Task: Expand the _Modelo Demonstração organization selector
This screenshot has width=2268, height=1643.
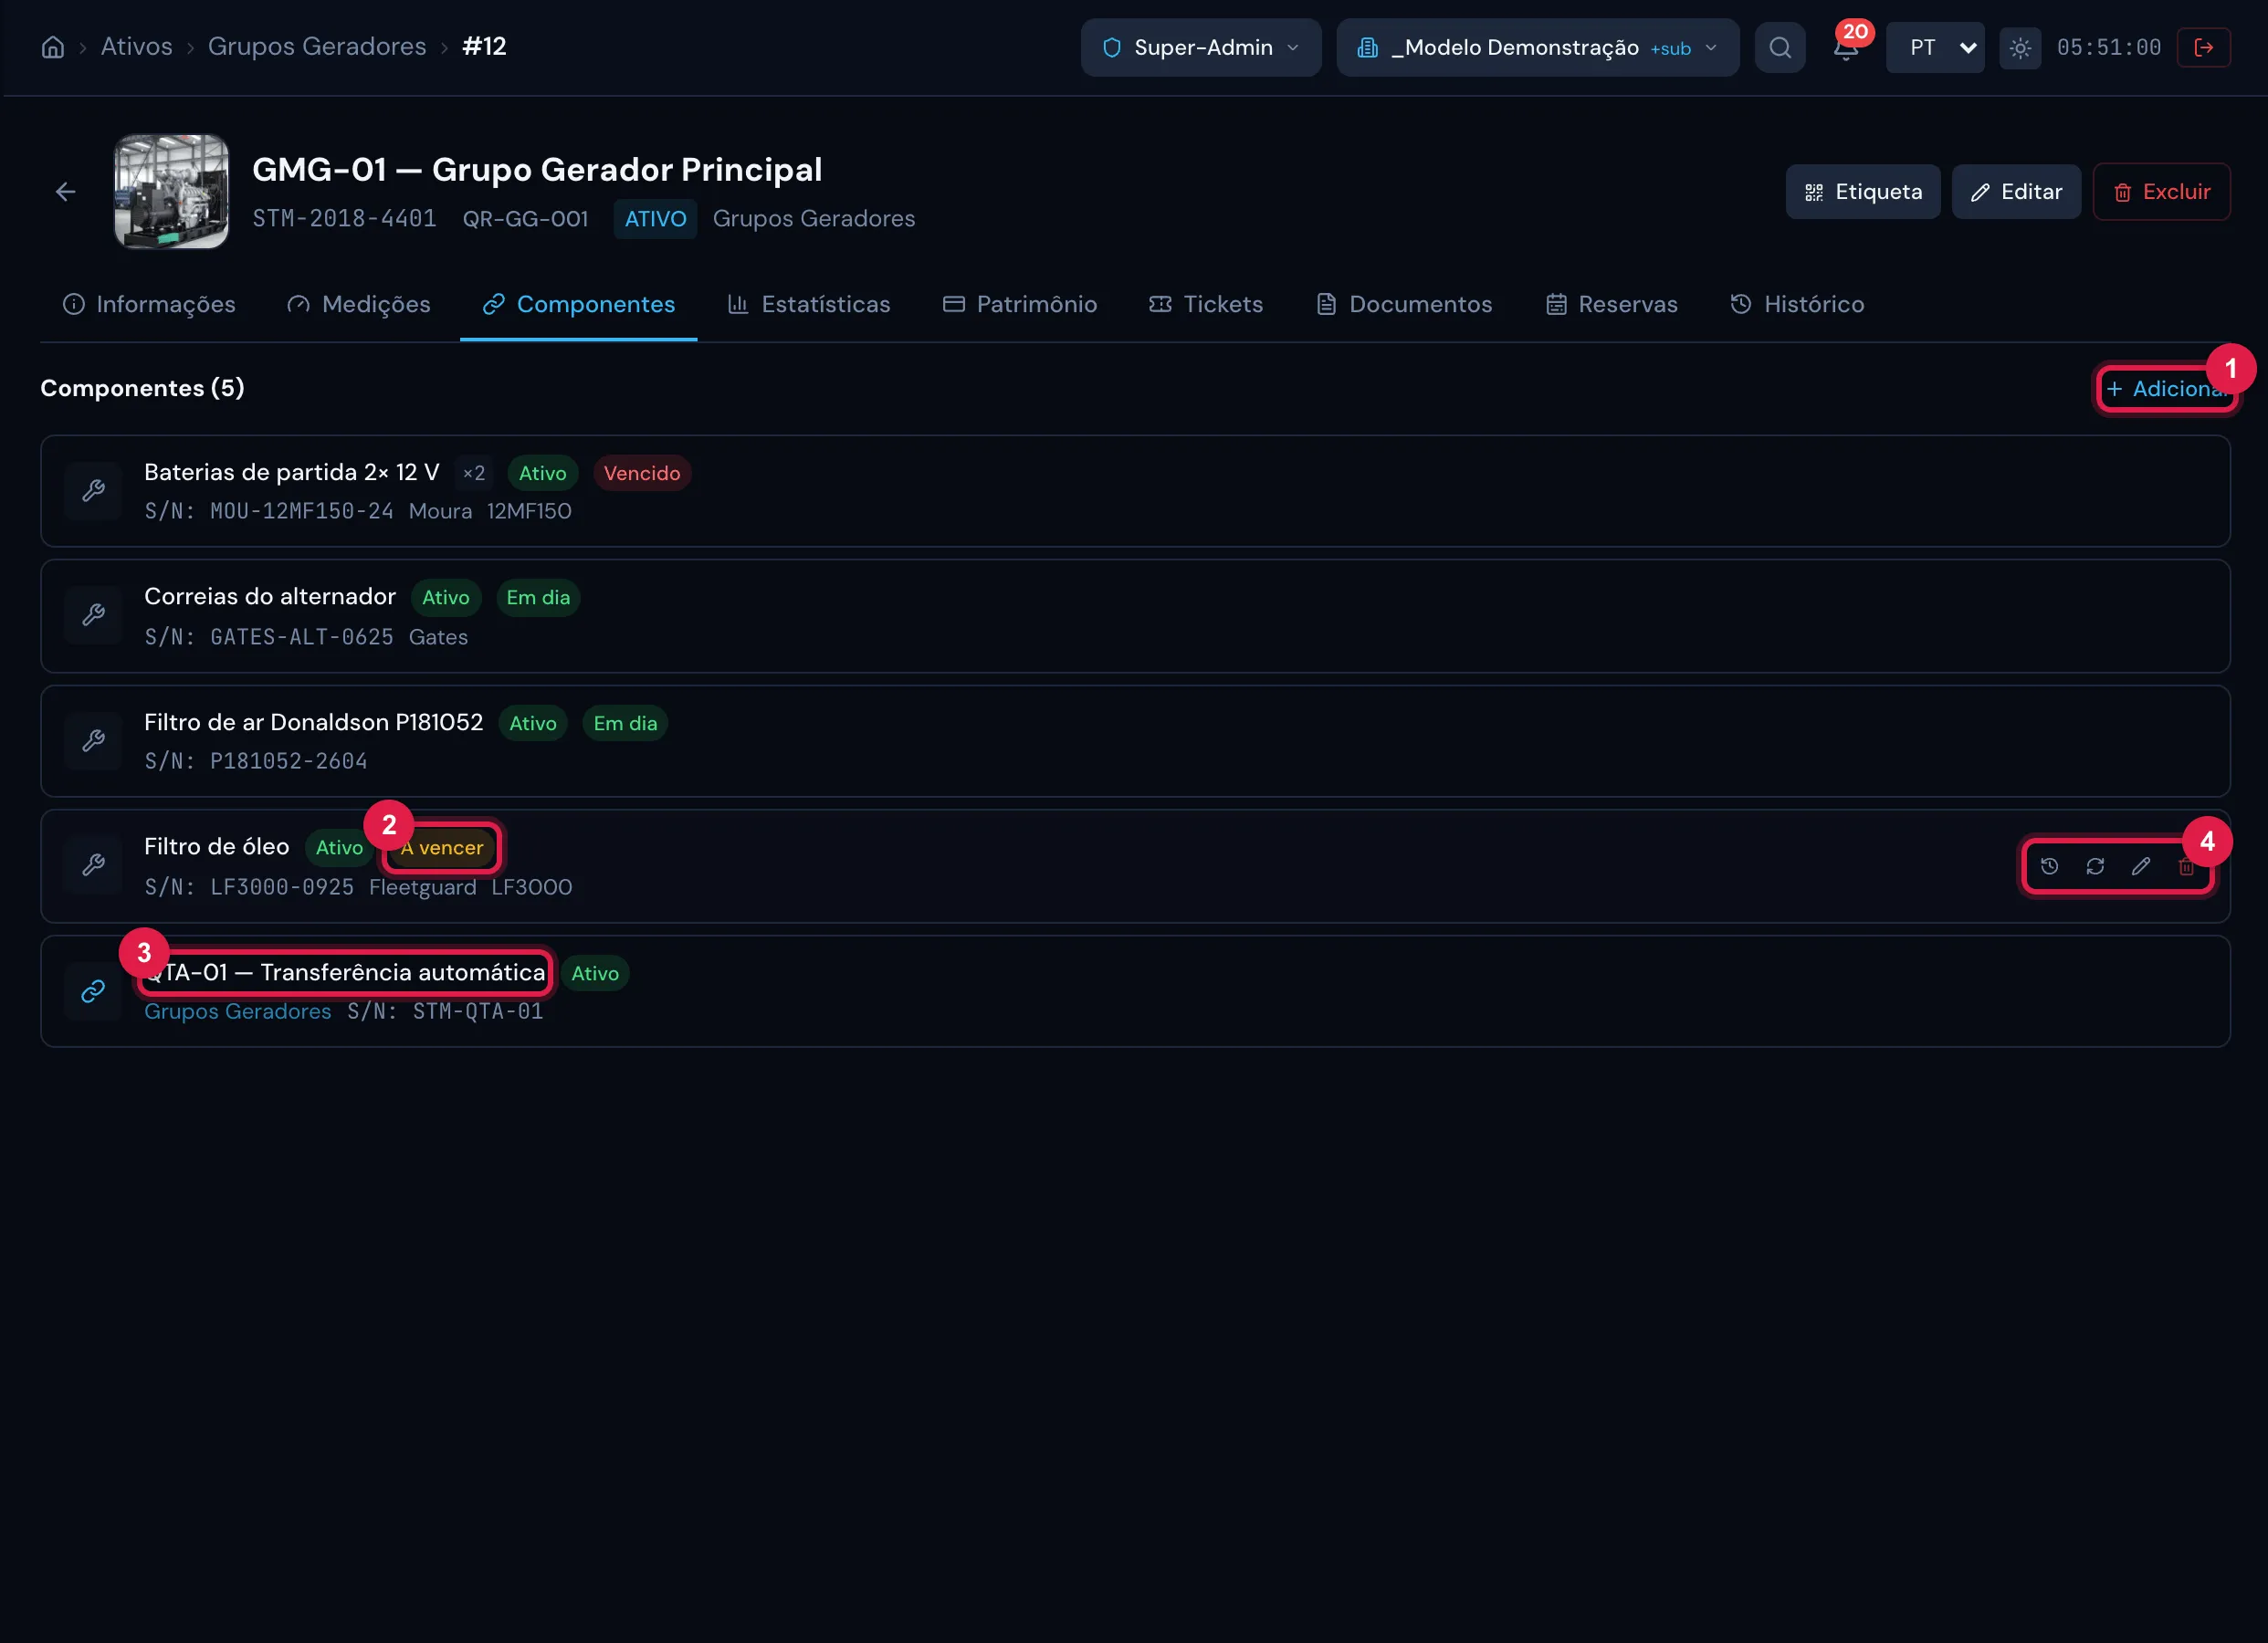Action: click(x=1537, y=47)
